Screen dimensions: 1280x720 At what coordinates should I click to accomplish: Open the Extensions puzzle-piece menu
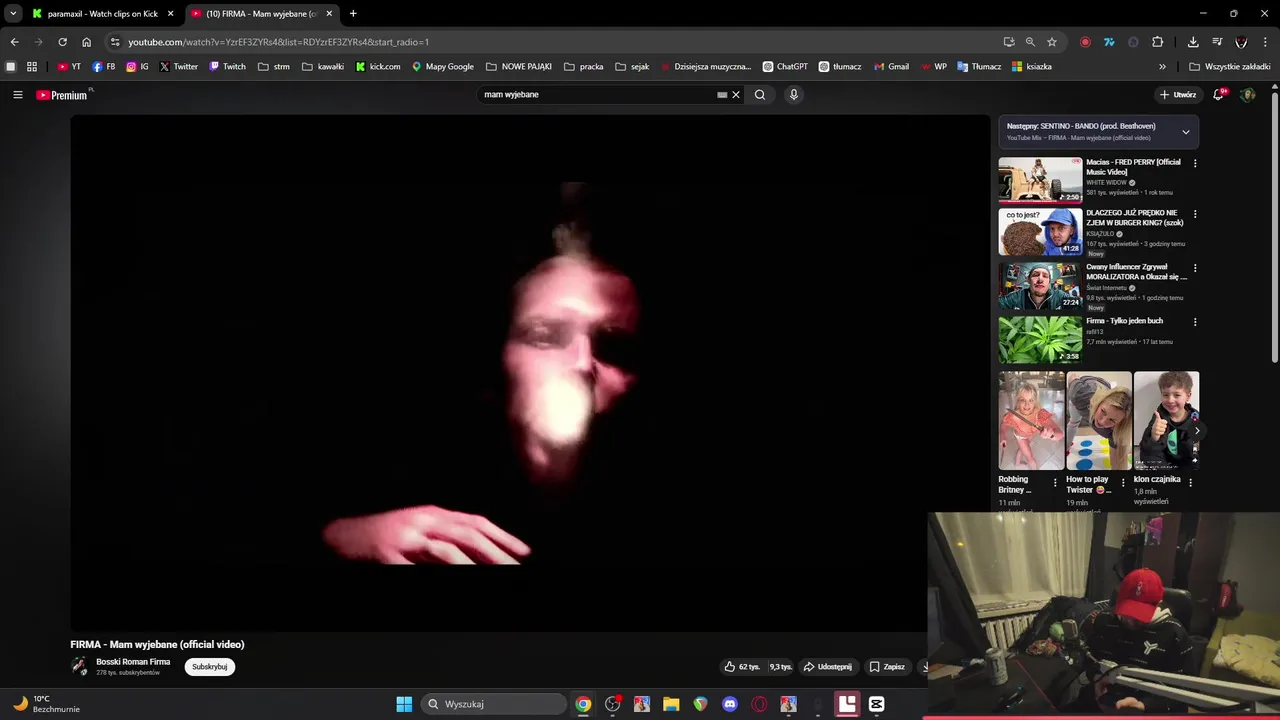[x=1158, y=42]
